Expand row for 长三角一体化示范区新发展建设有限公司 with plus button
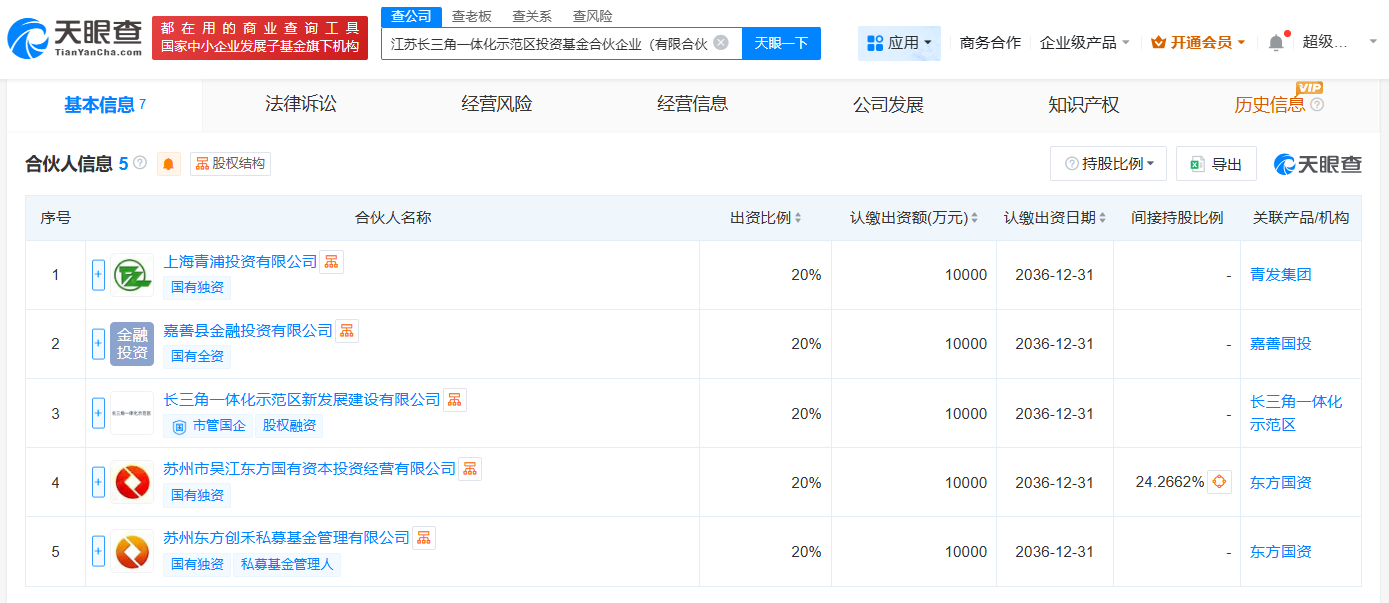Image resolution: width=1389 pixels, height=603 pixels. [x=98, y=413]
